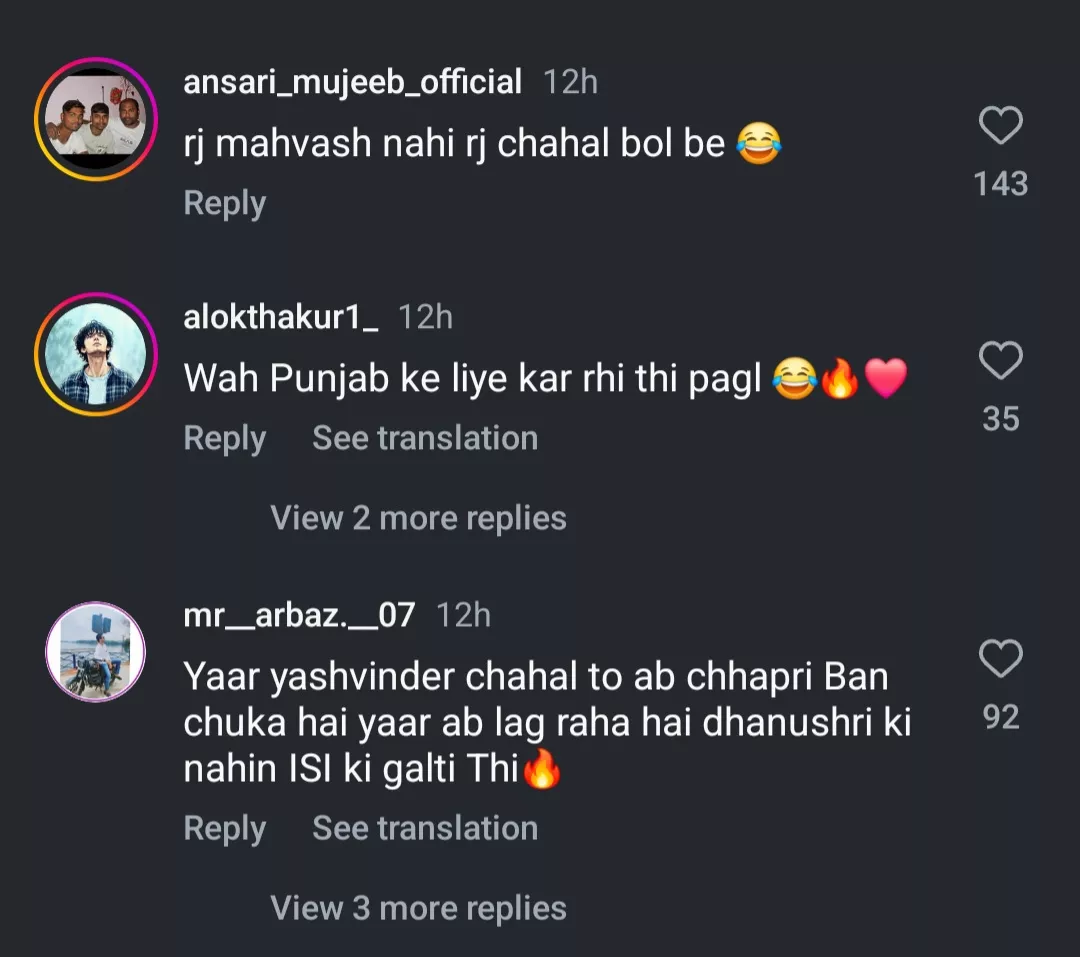Image resolution: width=1080 pixels, height=957 pixels.
Task: Tap heart on alokthakur1_'s comment
Action: pos(1000,361)
